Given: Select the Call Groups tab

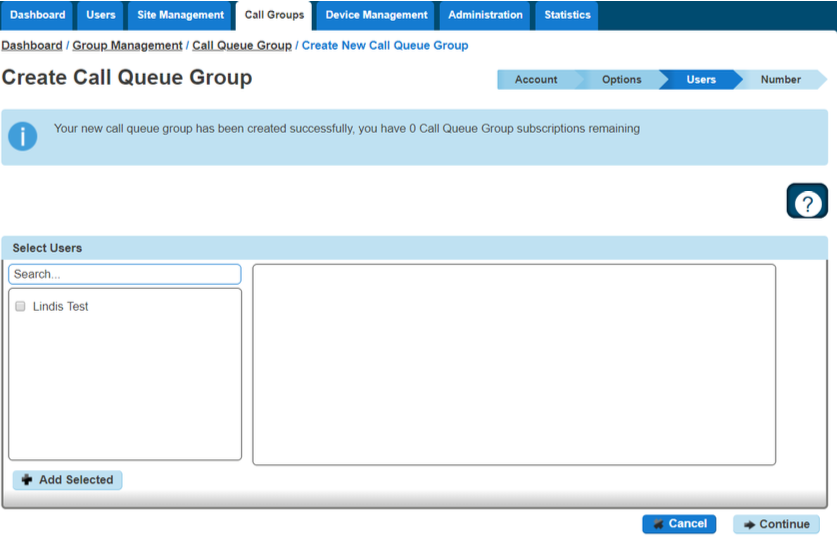Looking at the screenshot, I should (x=274, y=15).
